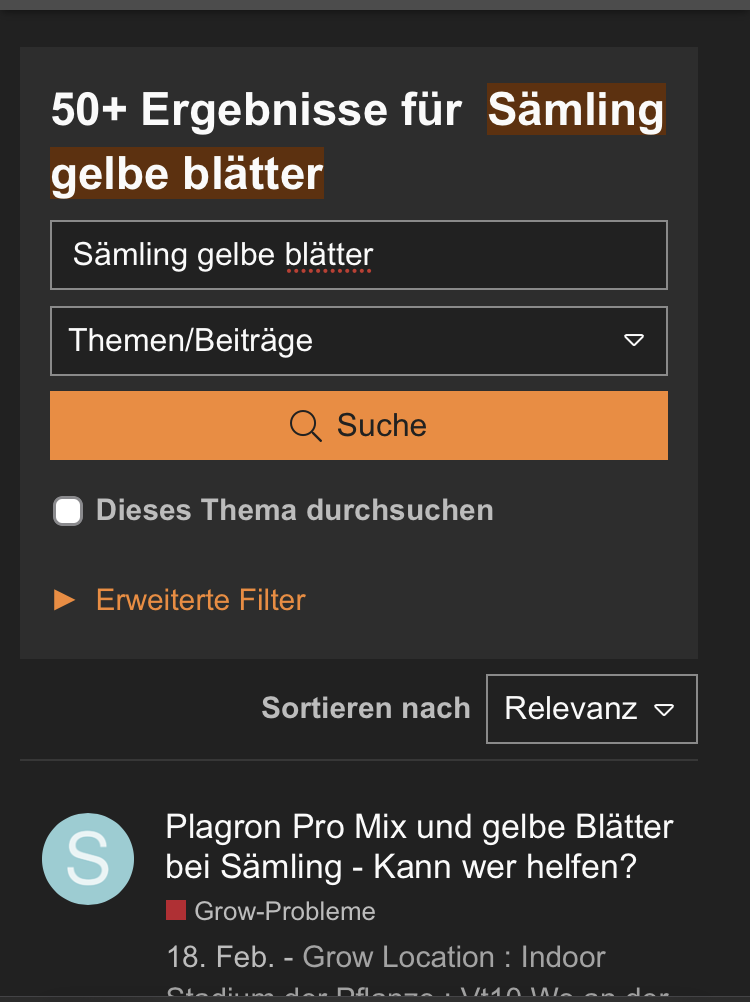Click the "18. Feb." post date
Image resolution: width=750 pixels, height=1002 pixels.
coord(220,957)
